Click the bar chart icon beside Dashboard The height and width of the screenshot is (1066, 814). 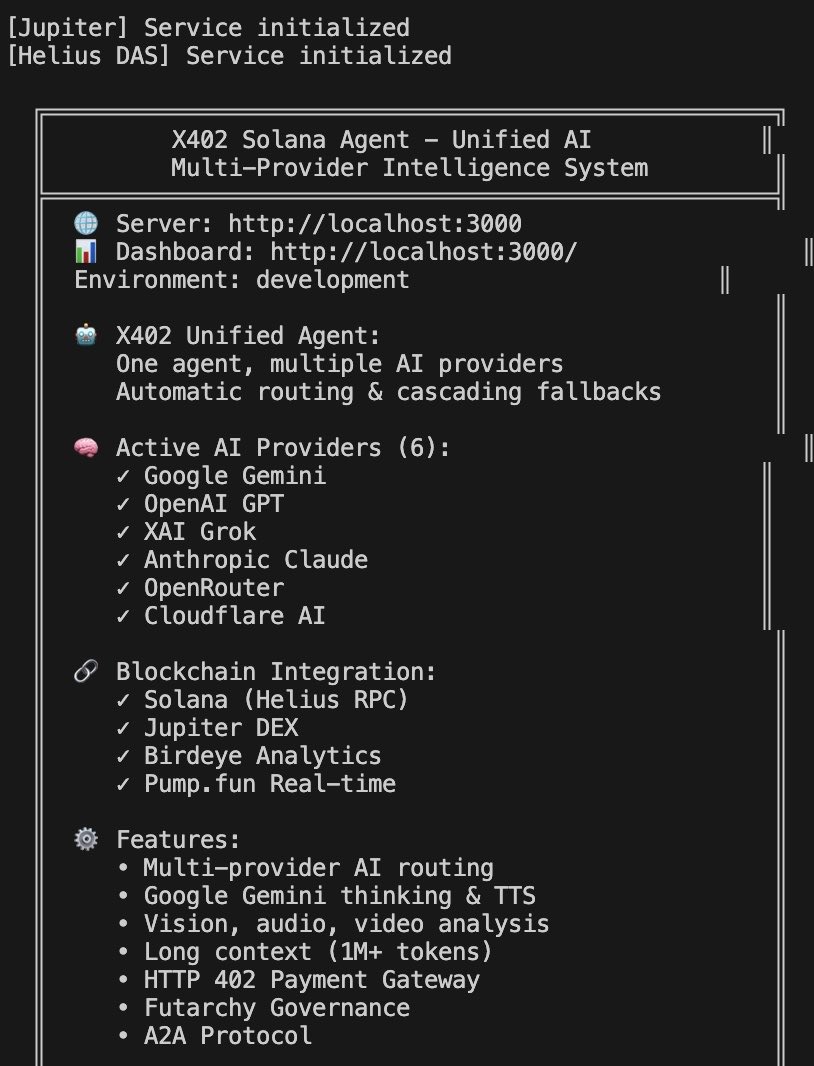point(86,252)
